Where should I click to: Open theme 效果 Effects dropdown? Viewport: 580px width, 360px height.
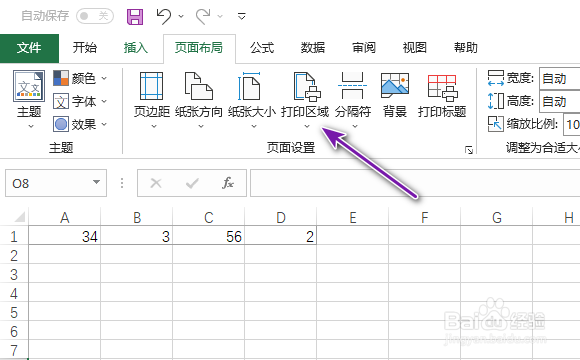pos(80,124)
